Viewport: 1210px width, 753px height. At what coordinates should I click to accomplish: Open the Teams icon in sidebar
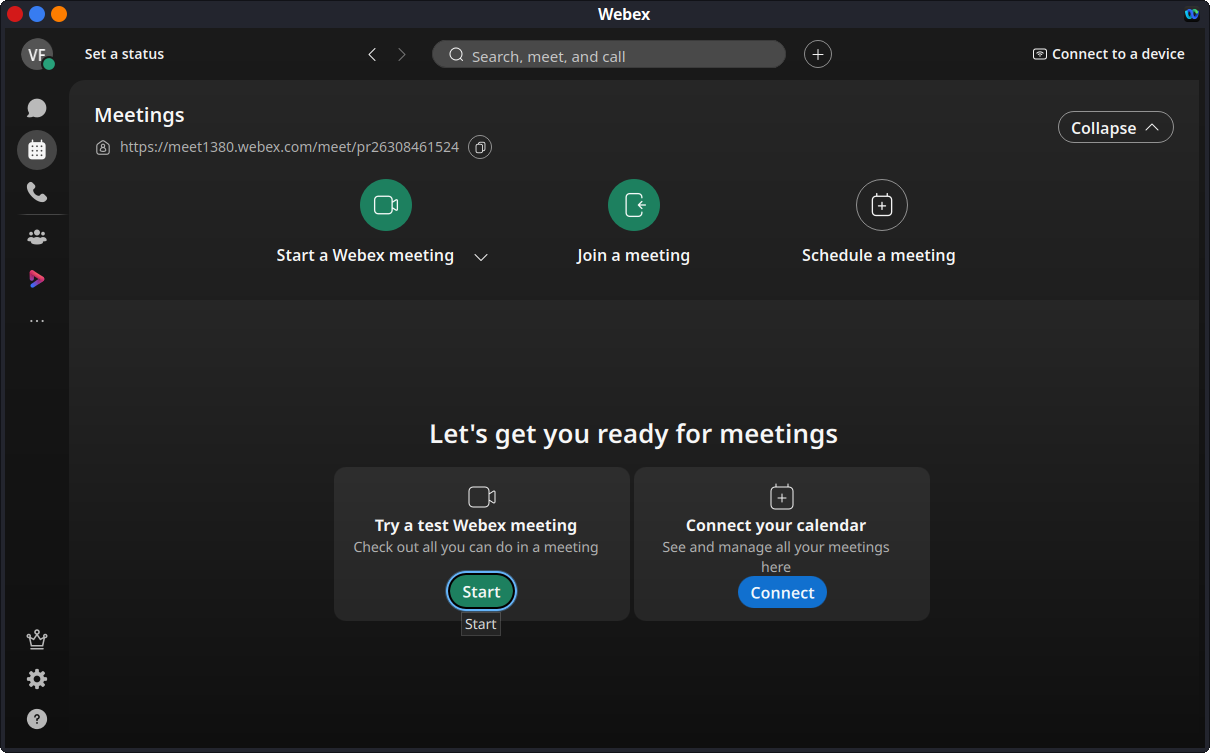click(x=37, y=237)
